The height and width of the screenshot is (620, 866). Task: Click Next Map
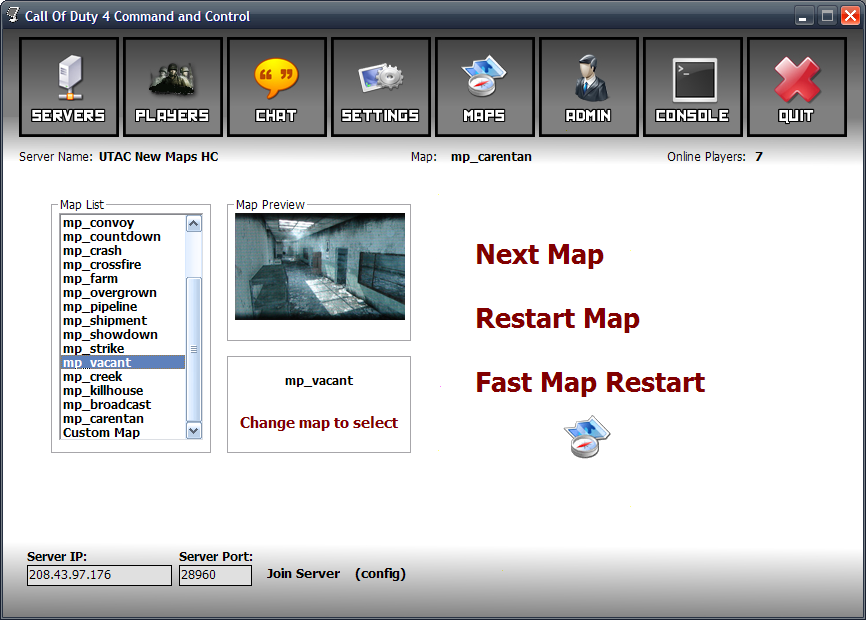540,255
